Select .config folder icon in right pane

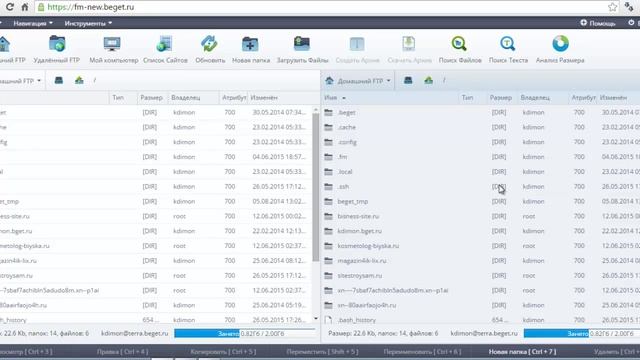[x=329, y=142]
